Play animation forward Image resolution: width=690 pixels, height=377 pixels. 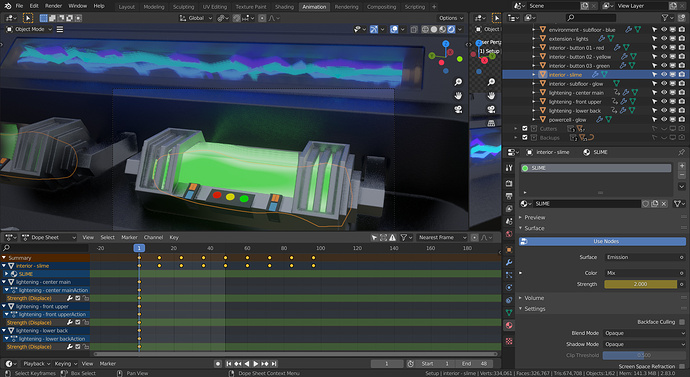256,364
